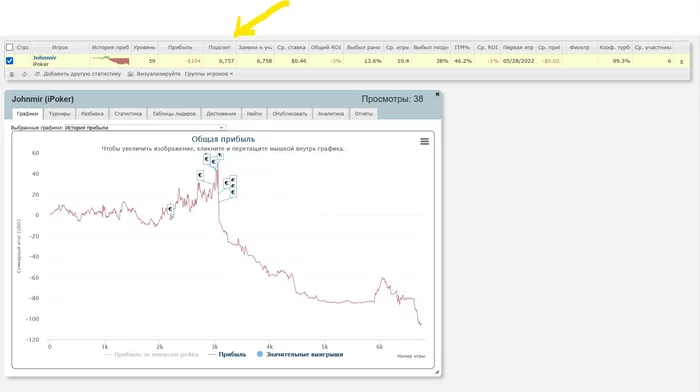Image resolution: width=700 pixels, height=392 pixels.
Task: Click the 05/28/2022 first game cell
Action: (x=518, y=61)
